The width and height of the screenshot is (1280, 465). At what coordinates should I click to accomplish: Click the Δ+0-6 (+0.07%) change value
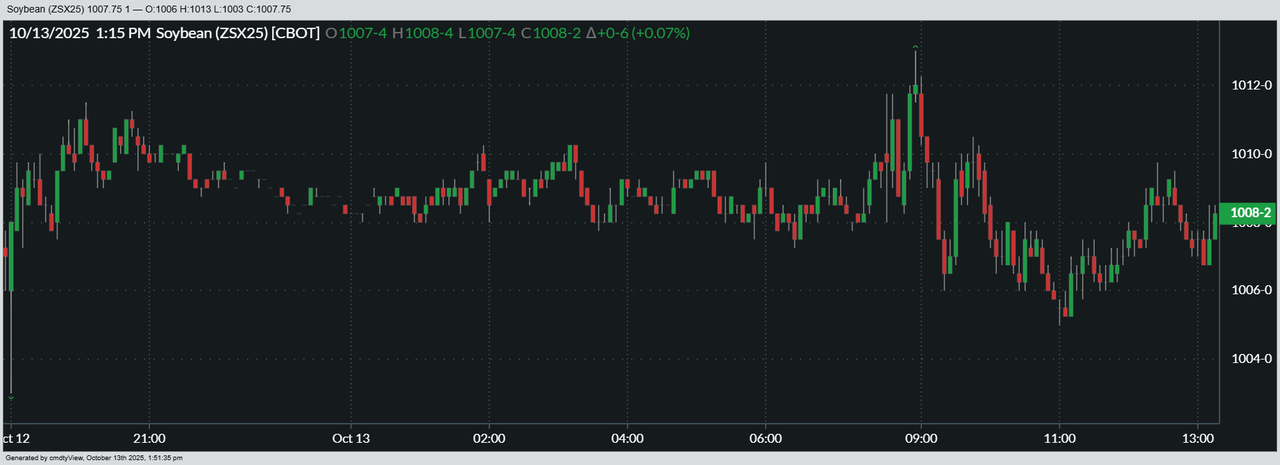637,33
